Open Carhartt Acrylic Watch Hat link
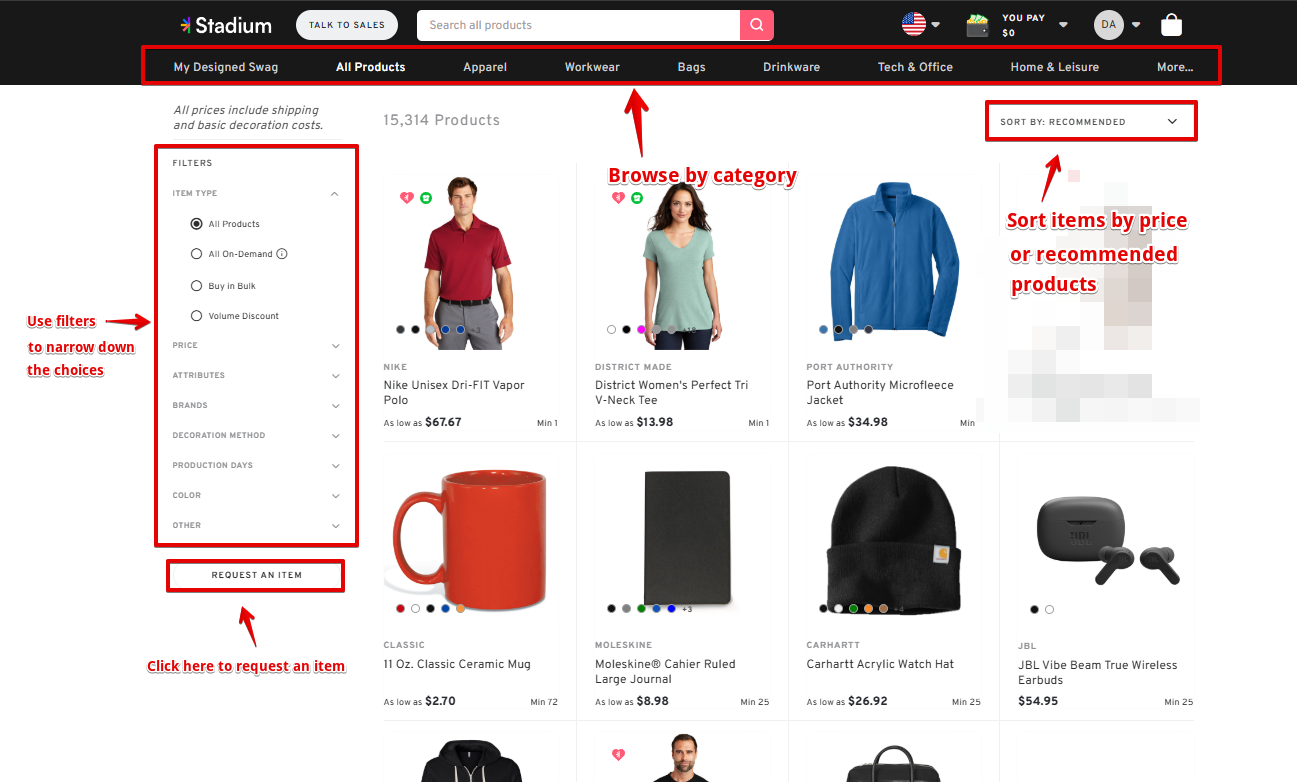The height and width of the screenshot is (782, 1297). coord(880,664)
